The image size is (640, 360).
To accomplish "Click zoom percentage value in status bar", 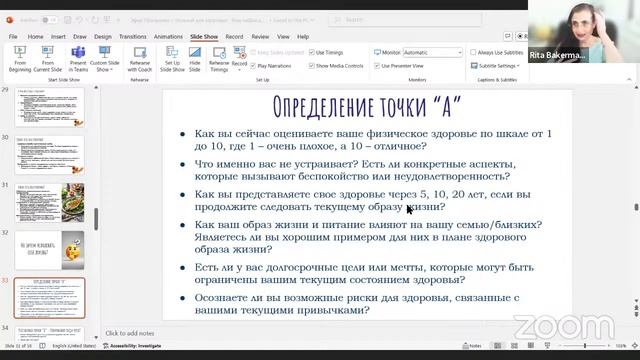I will pyautogui.click(x=621, y=346).
